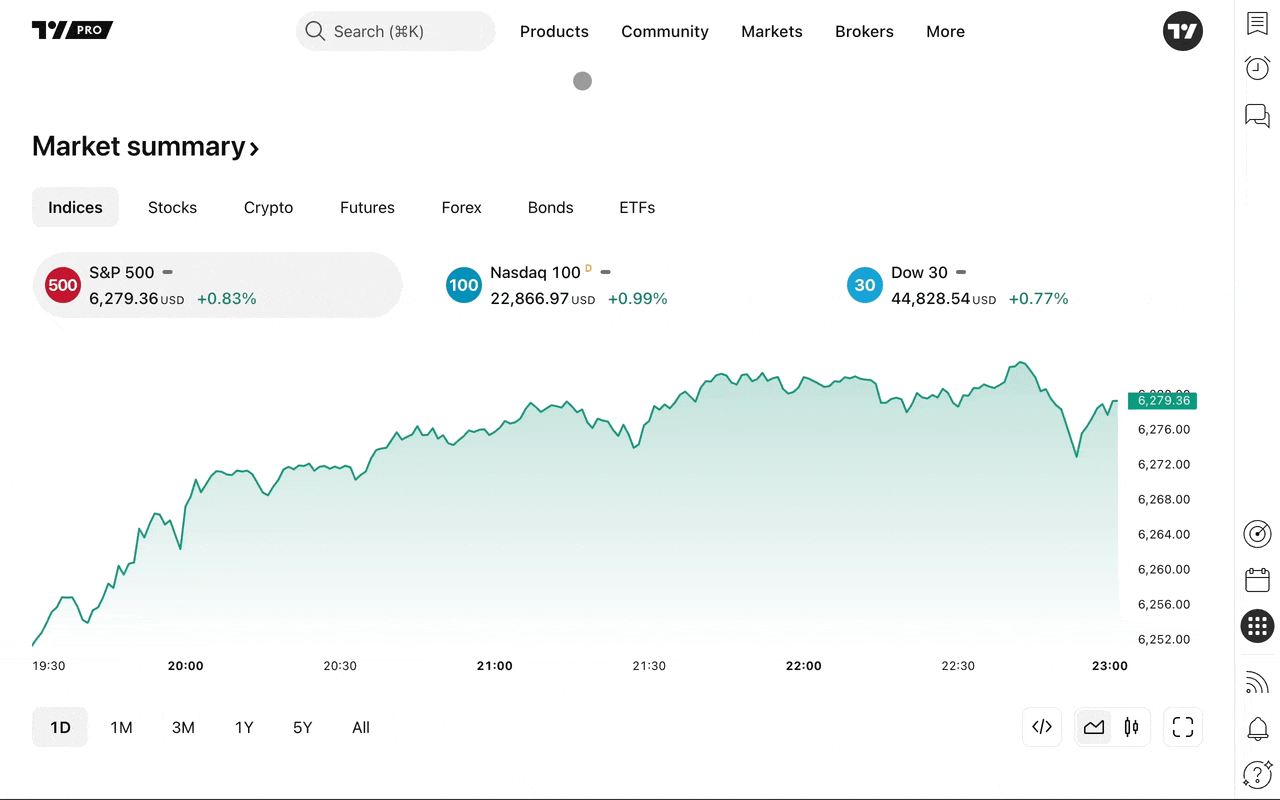Expand the Market summary section
1280x800 pixels.
(x=145, y=146)
